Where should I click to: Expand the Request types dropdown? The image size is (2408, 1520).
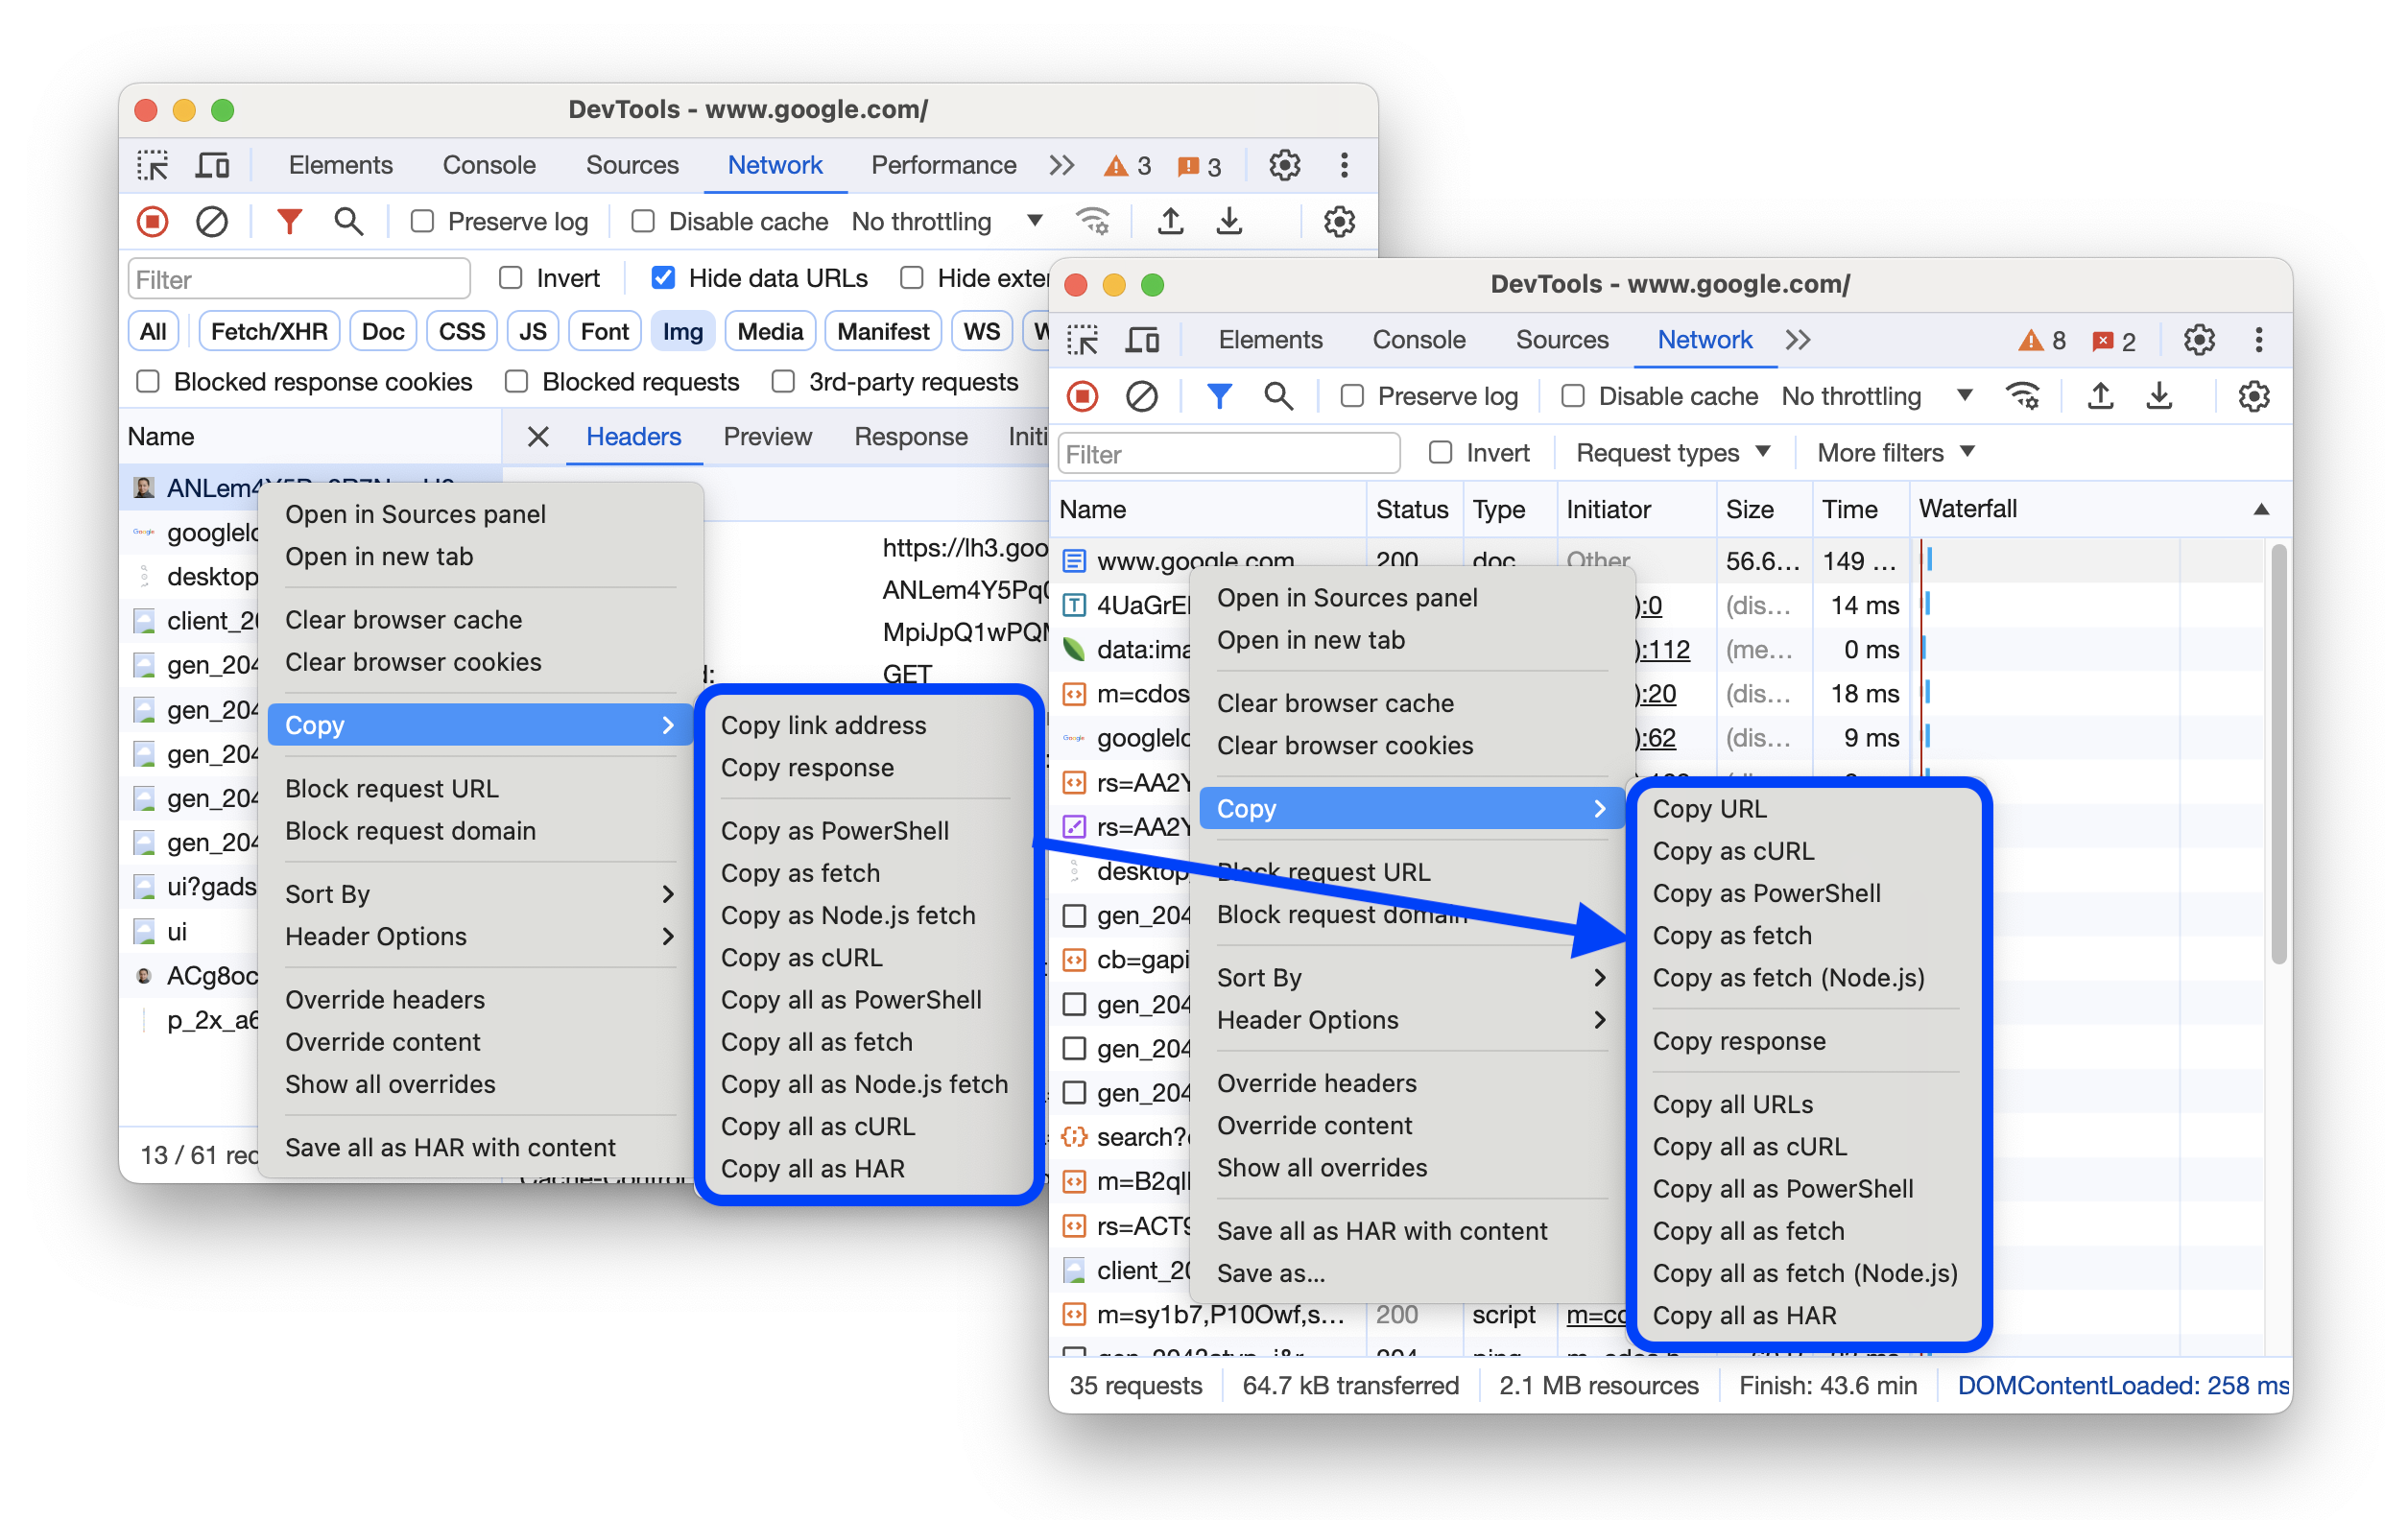pyautogui.click(x=1673, y=454)
